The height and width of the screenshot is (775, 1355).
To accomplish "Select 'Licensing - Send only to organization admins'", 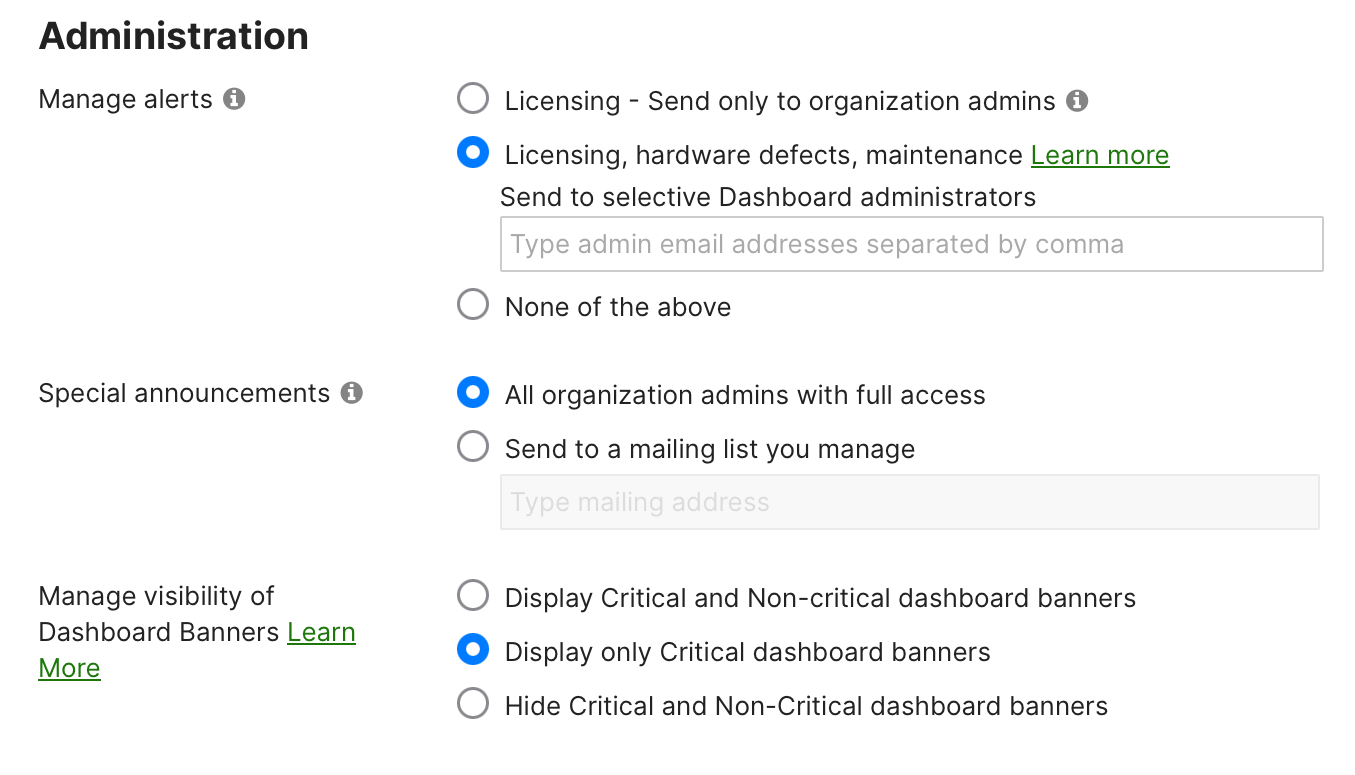I will pos(473,99).
